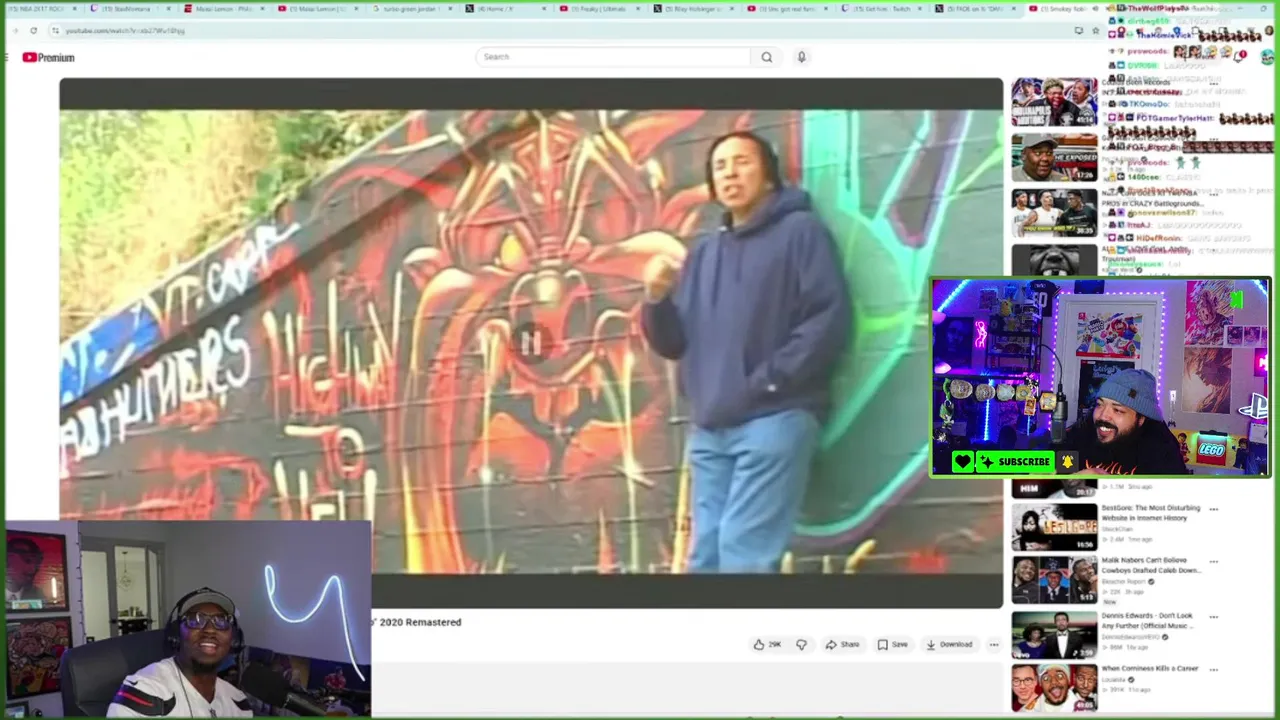Click the browser address bar URL
Screen dimensions: 1280x720
click(125, 30)
